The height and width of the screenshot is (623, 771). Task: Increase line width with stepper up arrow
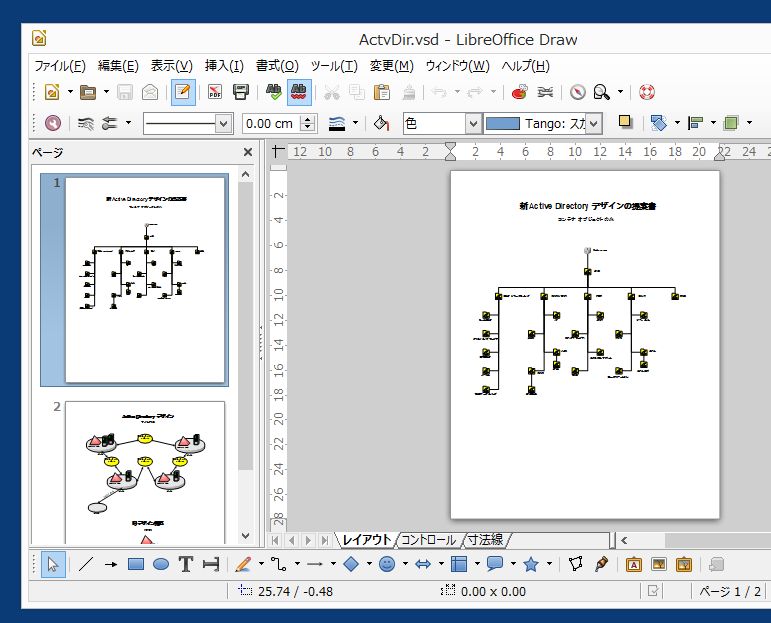click(308, 119)
